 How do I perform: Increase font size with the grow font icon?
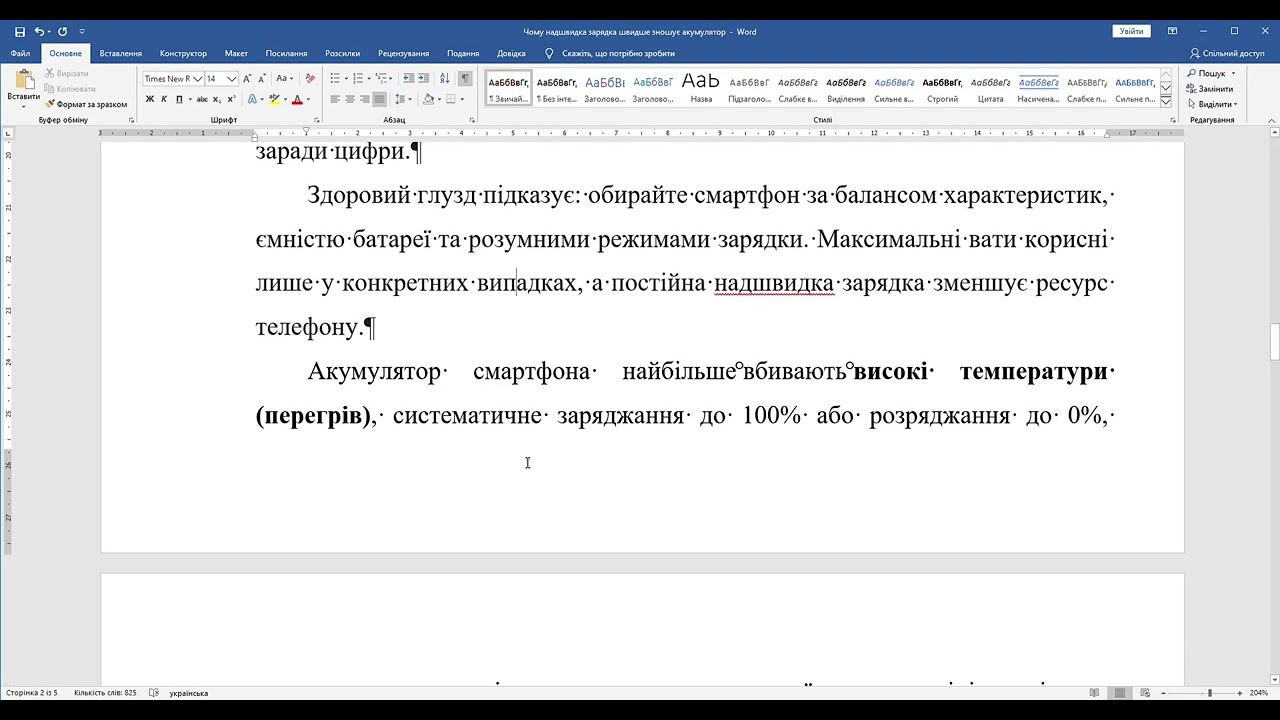(248, 78)
